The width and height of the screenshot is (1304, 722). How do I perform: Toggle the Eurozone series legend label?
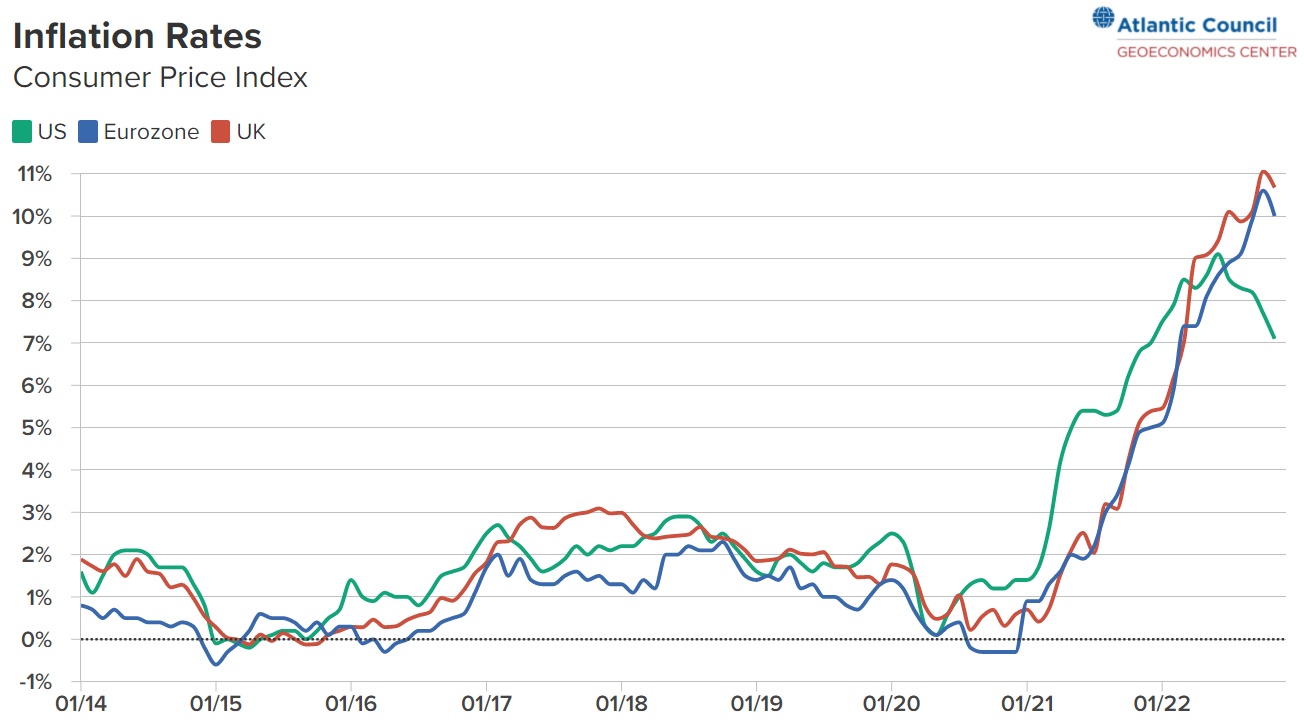(x=151, y=132)
